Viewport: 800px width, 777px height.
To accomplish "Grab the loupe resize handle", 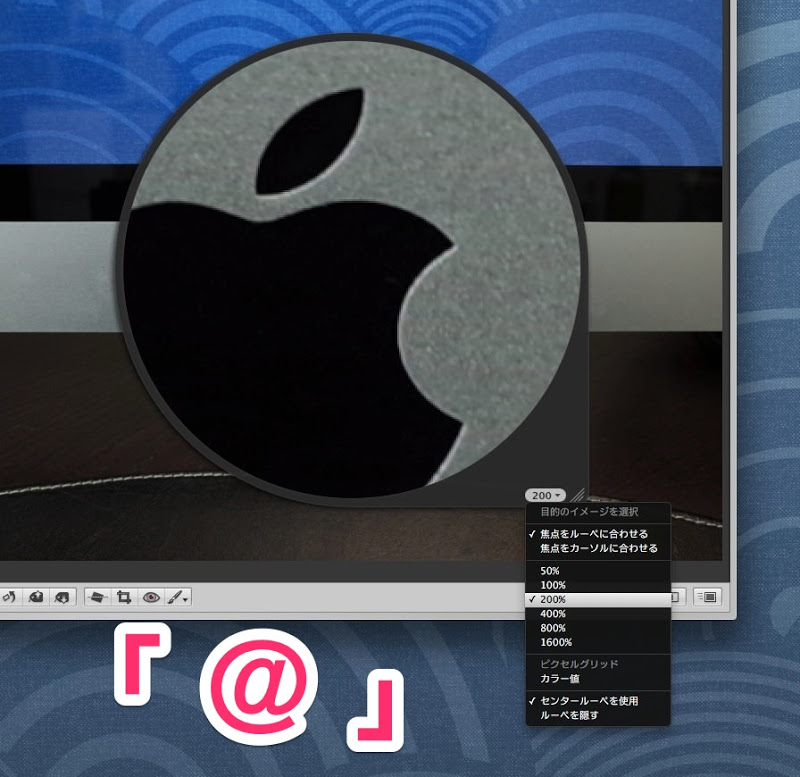I will coord(578,495).
